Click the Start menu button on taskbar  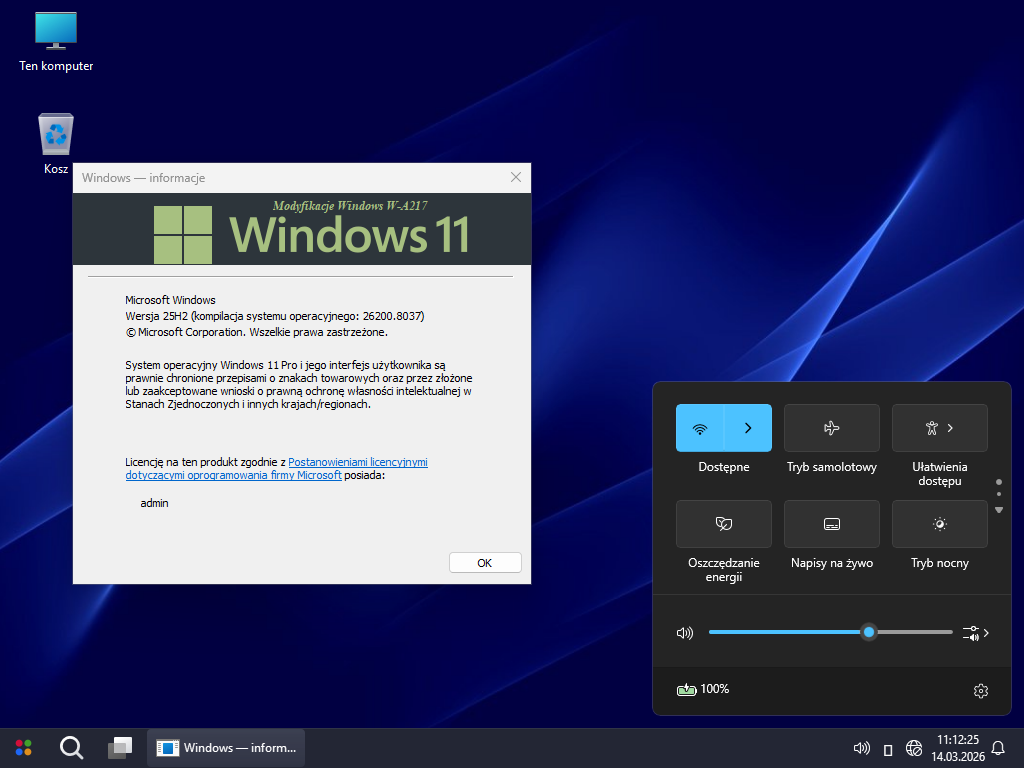coord(23,747)
